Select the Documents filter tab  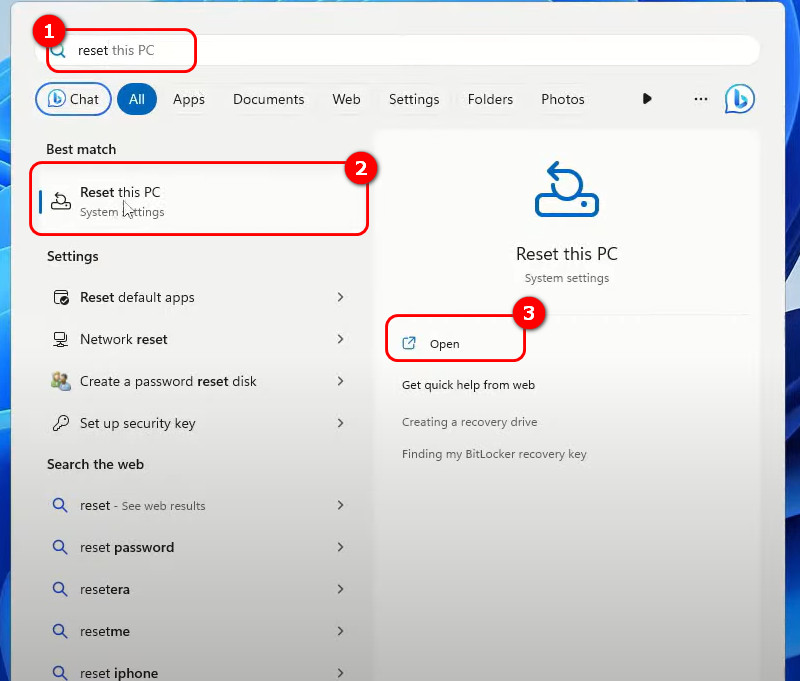coord(268,99)
